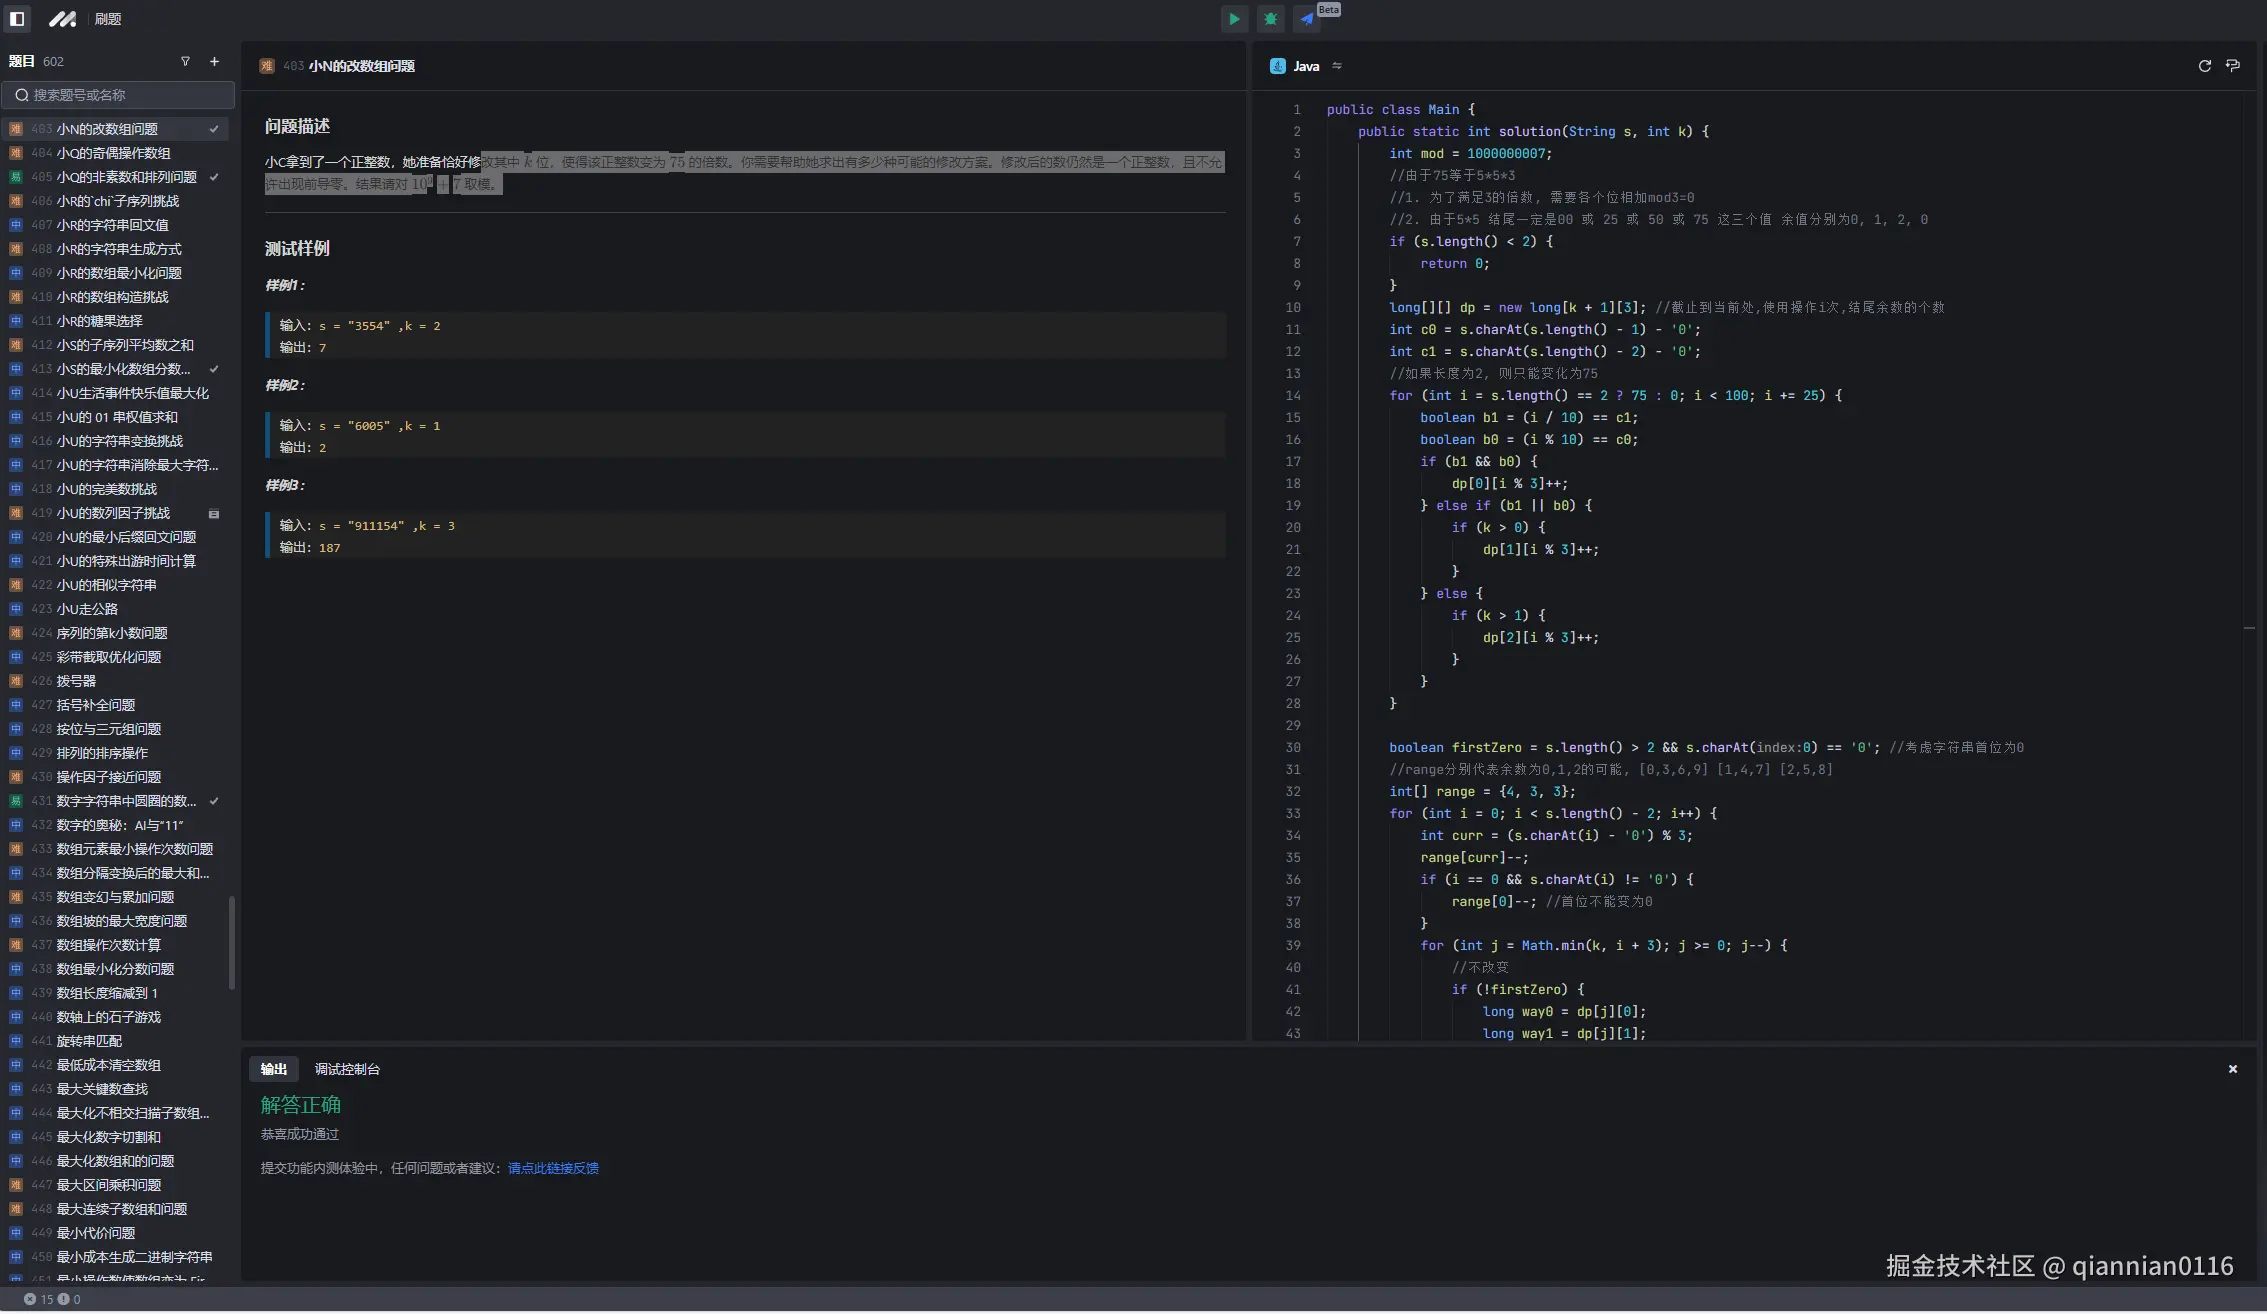The height and width of the screenshot is (1314, 2267).
Task: Select problem 426 拨号器 in list
Action: click(x=76, y=681)
